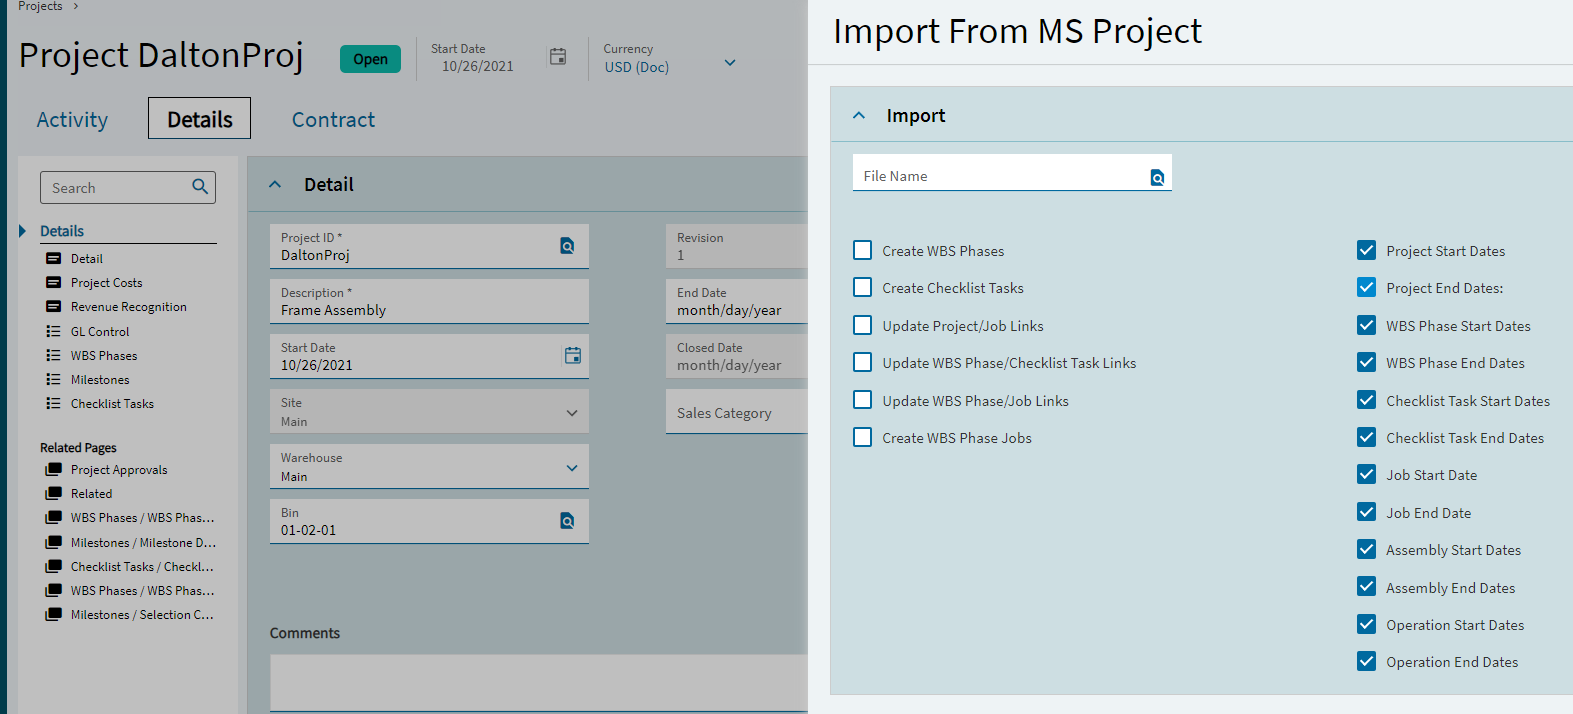
Task: Uncheck Operation Start Dates checkbox
Action: pos(1366,624)
